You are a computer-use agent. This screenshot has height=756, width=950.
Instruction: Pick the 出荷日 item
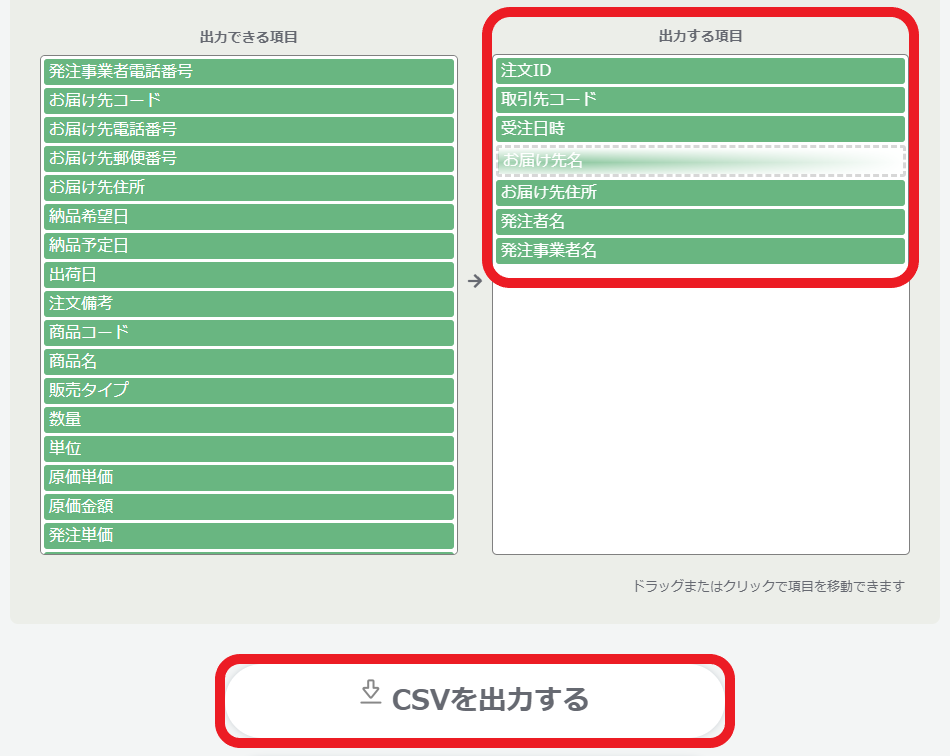(x=248, y=275)
